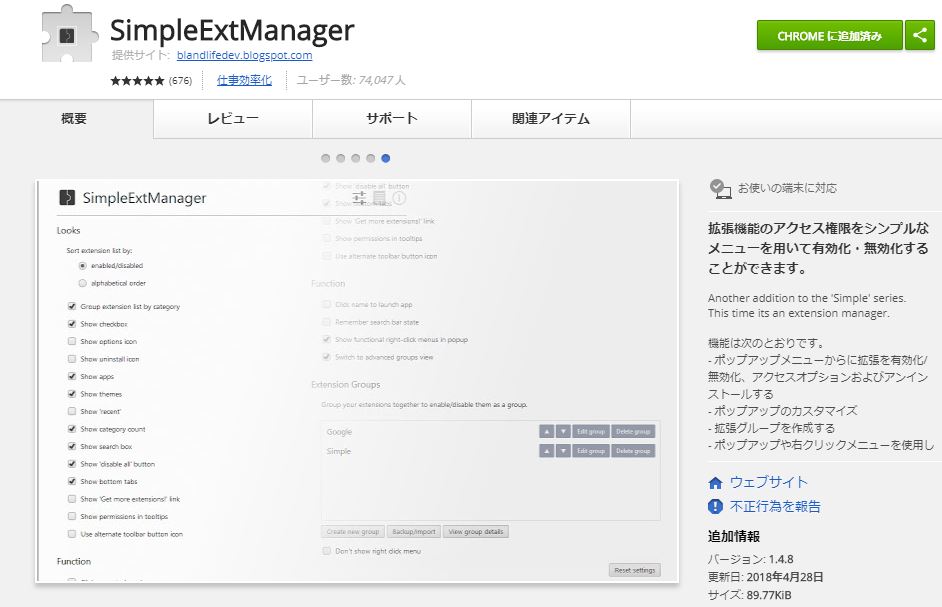Click the Extension Groups heading
942x607 pixels.
click(x=345, y=385)
